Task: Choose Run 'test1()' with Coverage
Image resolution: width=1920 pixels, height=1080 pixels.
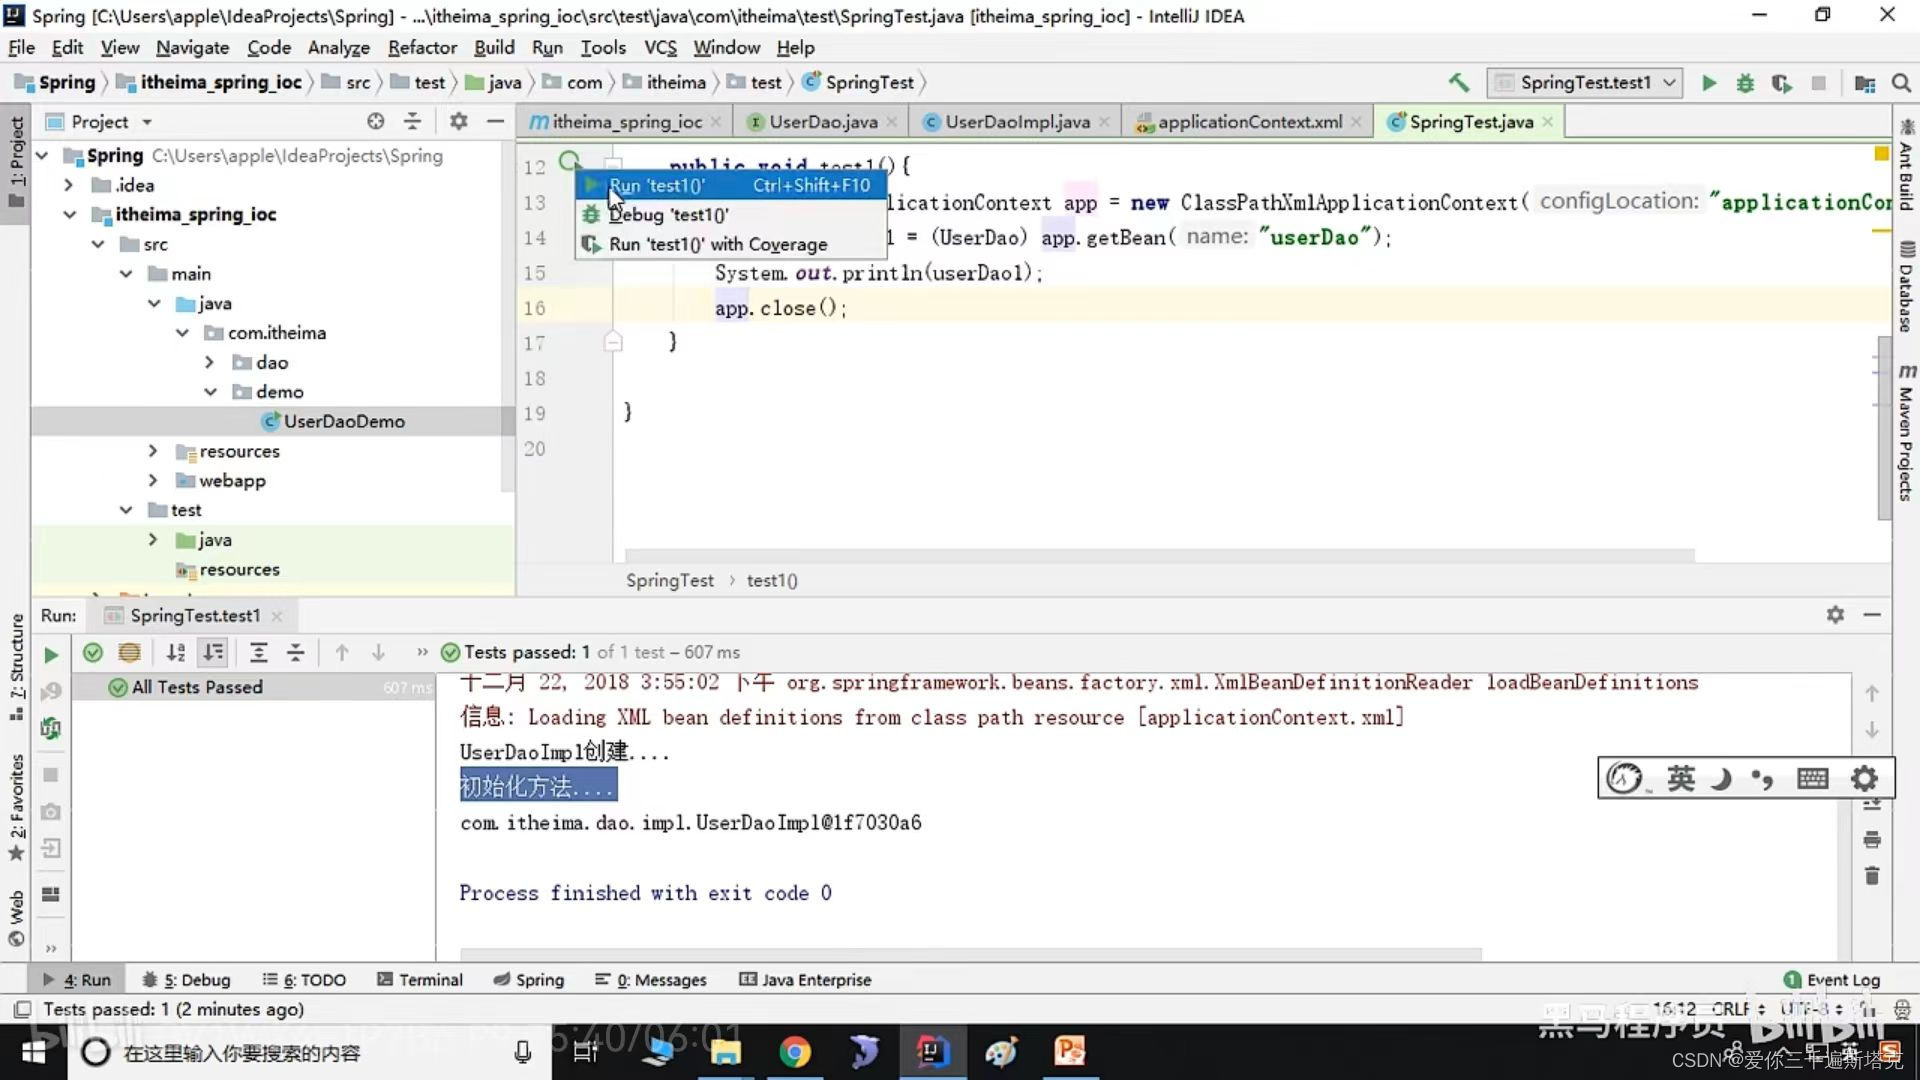Action: [730, 244]
